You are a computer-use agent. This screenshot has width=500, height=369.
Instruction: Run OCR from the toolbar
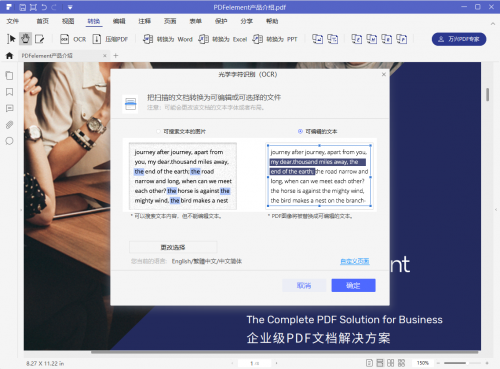(73, 39)
